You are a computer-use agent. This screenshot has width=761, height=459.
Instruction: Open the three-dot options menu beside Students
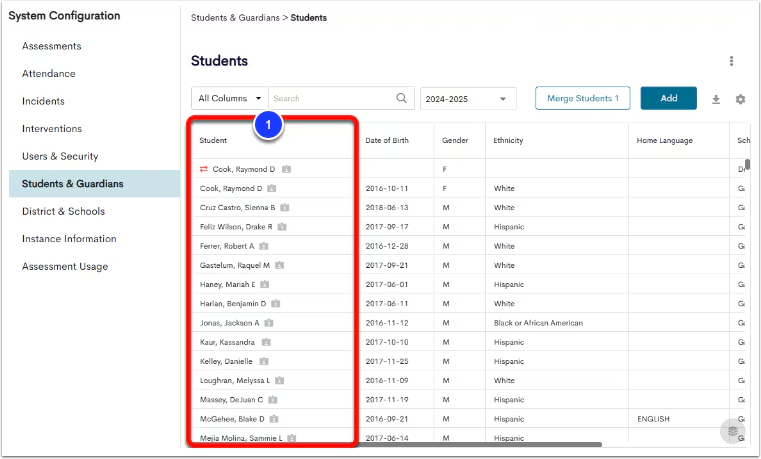pos(731,61)
